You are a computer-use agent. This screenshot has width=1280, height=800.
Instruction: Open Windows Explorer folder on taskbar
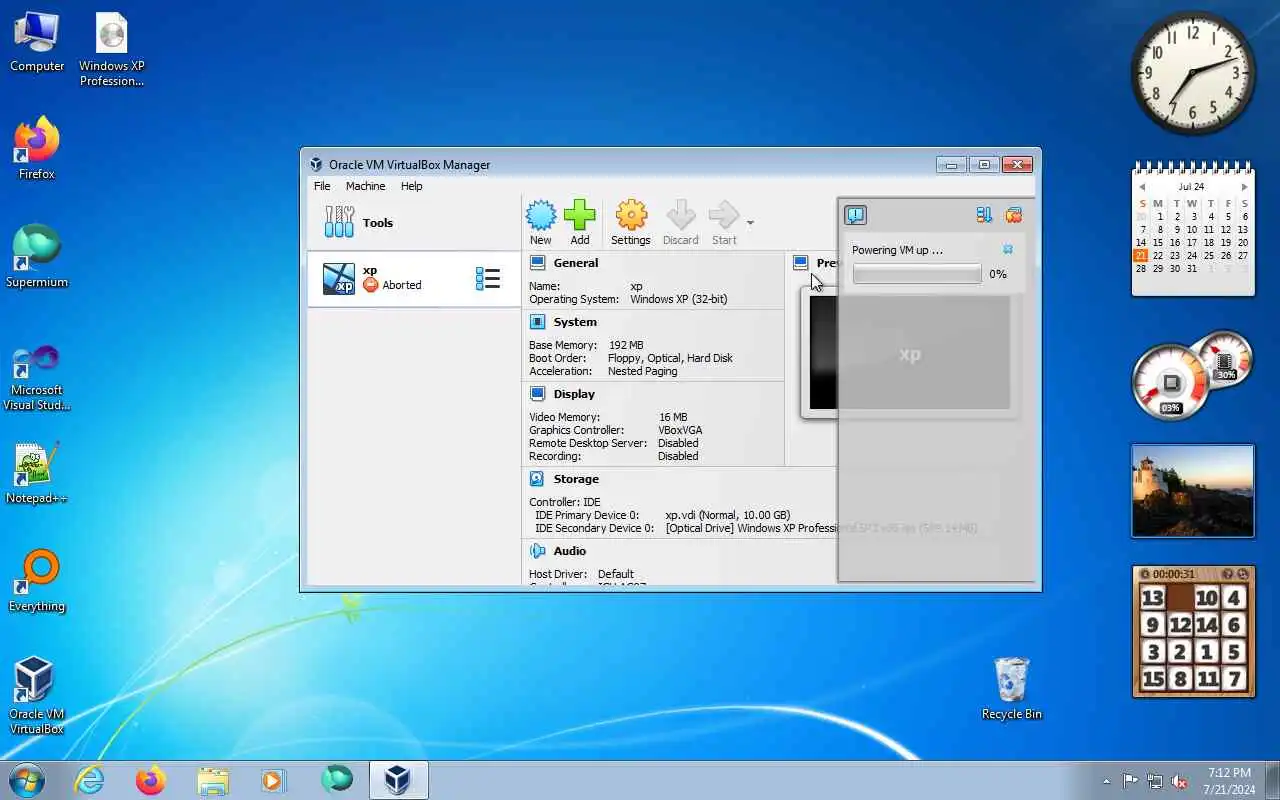tap(213, 780)
